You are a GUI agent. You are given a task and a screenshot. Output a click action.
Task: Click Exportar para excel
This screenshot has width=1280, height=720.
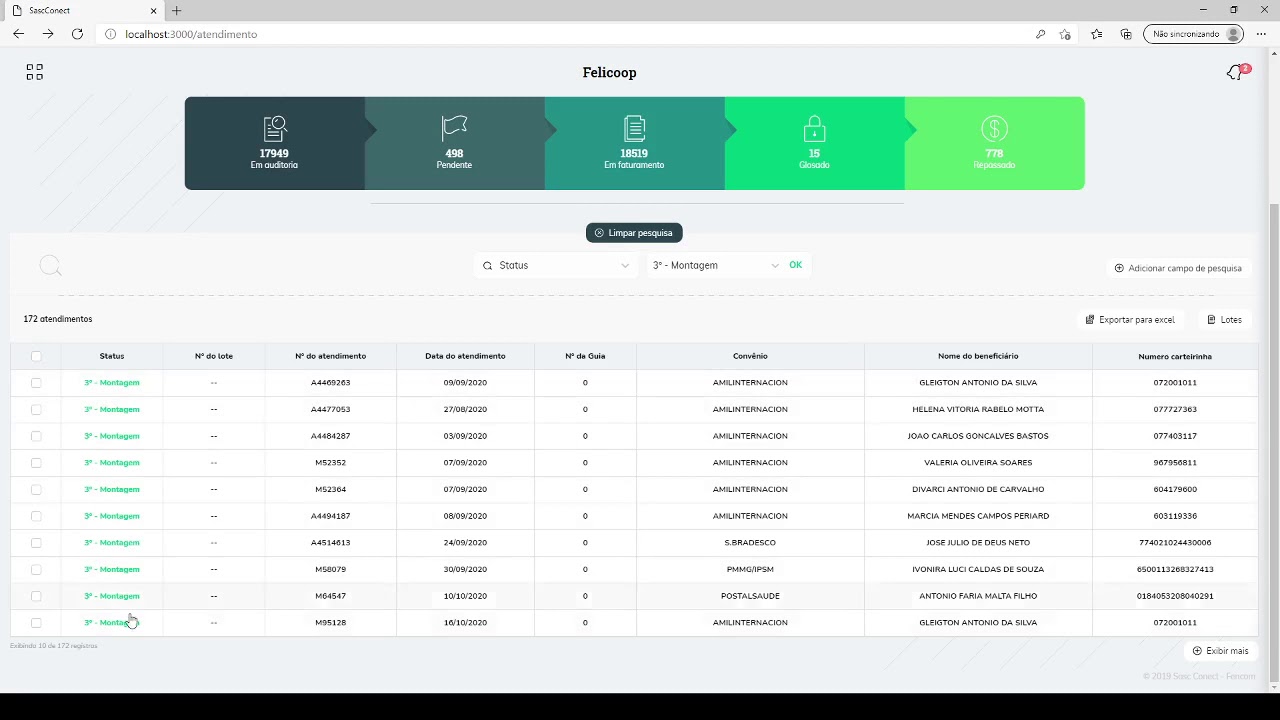[x=1130, y=320]
